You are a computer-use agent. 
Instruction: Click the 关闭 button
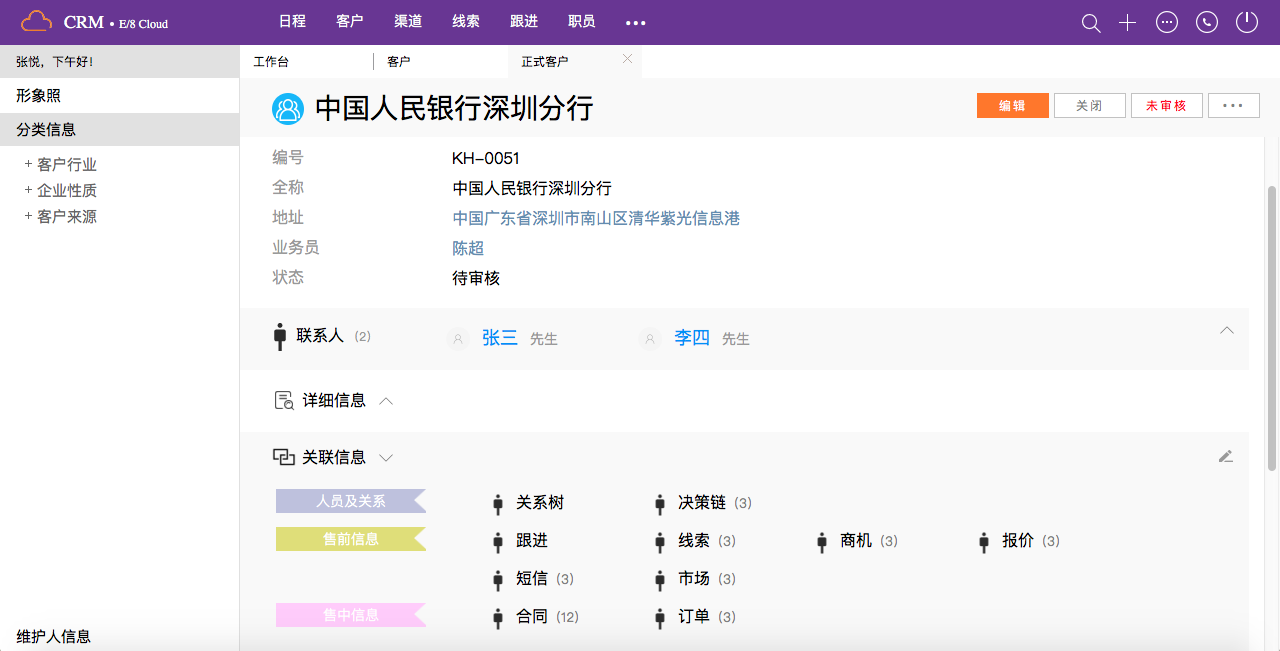tap(1090, 105)
